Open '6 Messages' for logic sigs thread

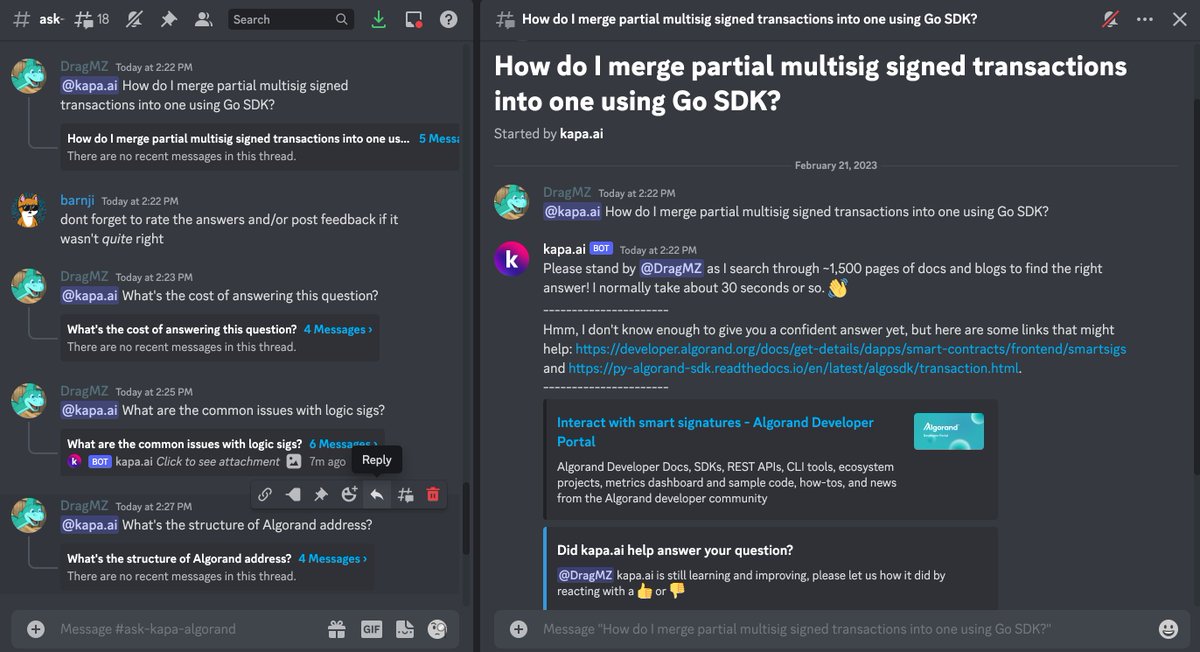click(x=341, y=444)
